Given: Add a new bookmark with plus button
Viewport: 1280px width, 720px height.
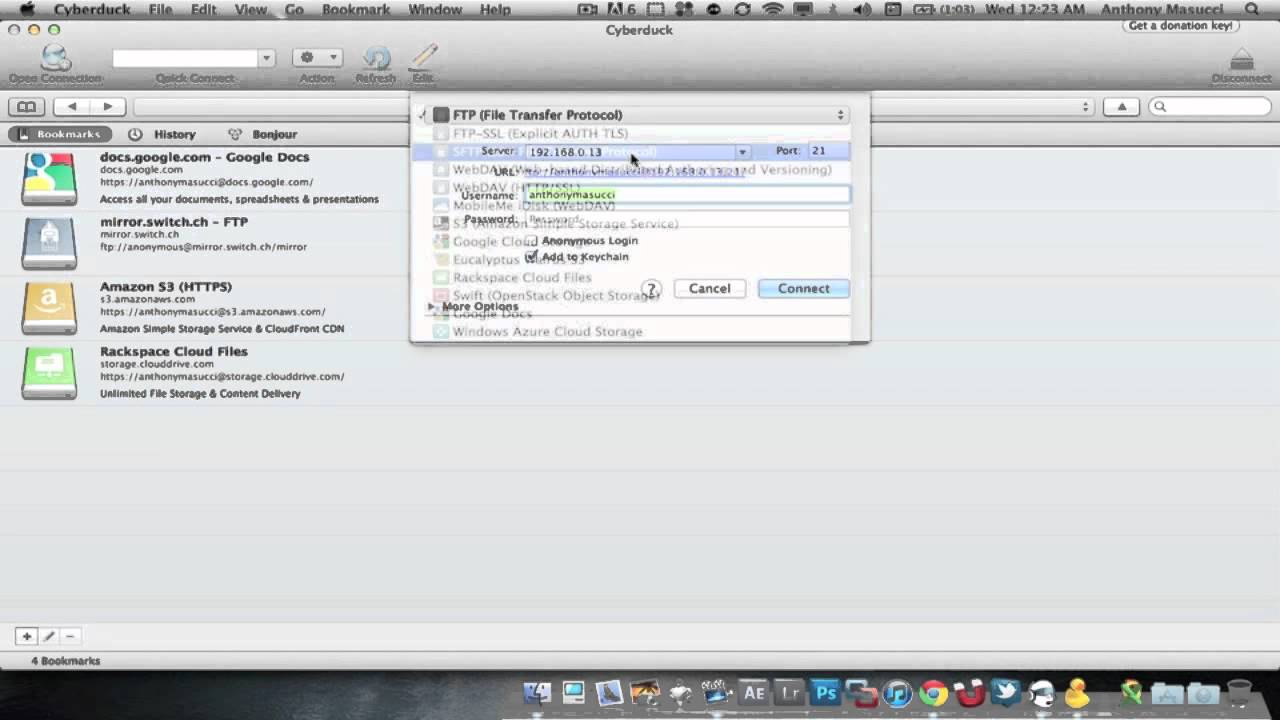Looking at the screenshot, I should [26, 636].
